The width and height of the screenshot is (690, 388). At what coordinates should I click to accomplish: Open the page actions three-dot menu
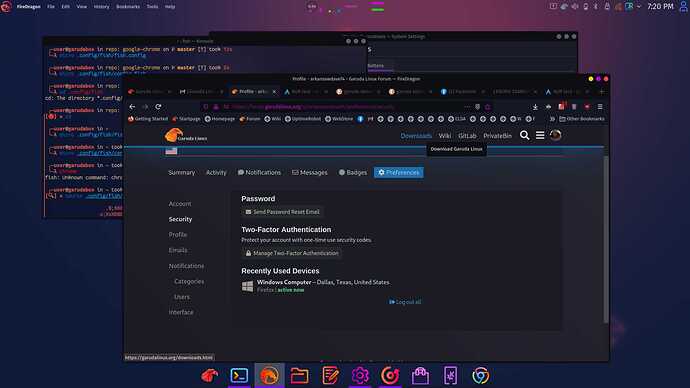[467, 106]
